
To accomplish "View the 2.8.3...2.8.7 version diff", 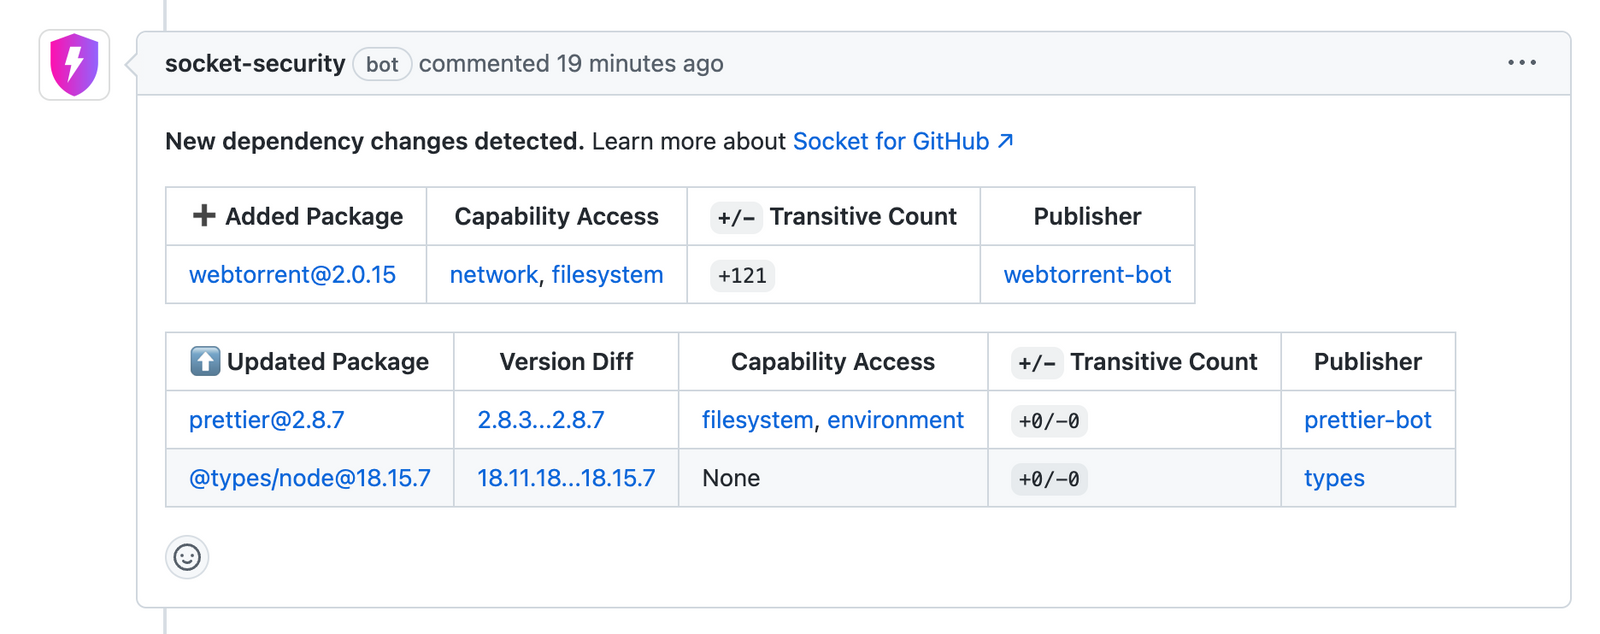I will (541, 420).
